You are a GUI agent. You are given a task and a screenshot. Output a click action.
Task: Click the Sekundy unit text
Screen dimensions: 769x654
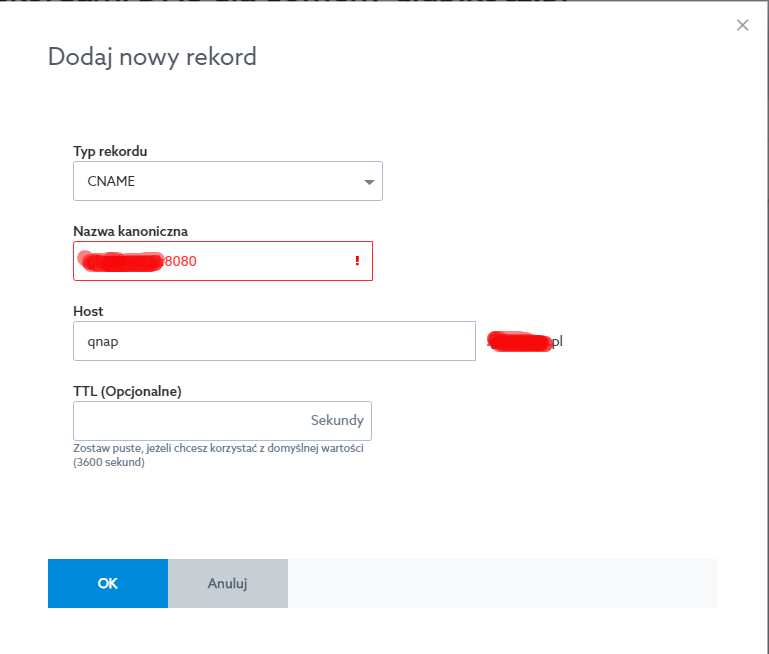point(337,421)
